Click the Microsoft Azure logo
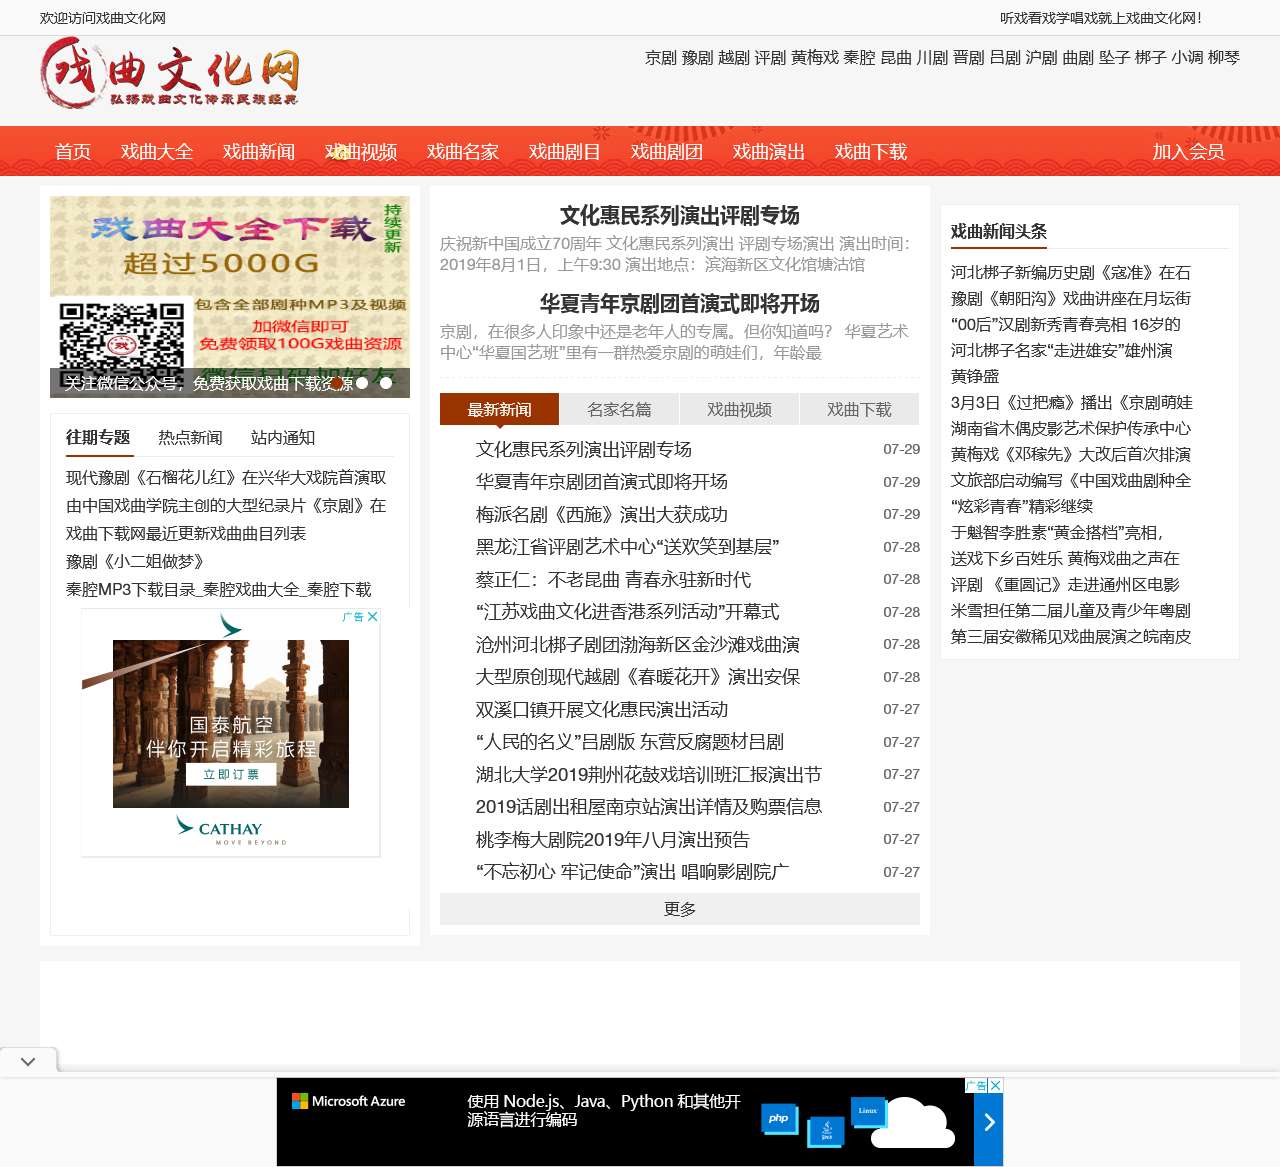1280x1167 pixels. (348, 1101)
